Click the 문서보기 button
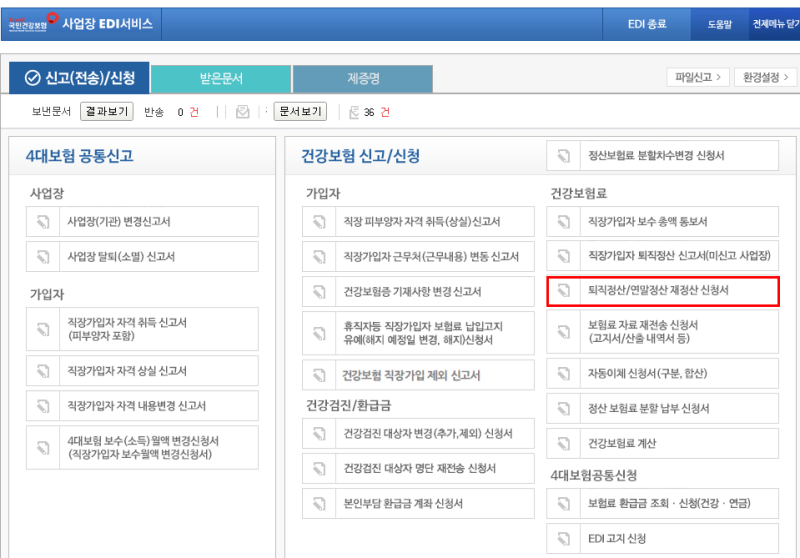This screenshot has height=558, width=800. coord(300,111)
